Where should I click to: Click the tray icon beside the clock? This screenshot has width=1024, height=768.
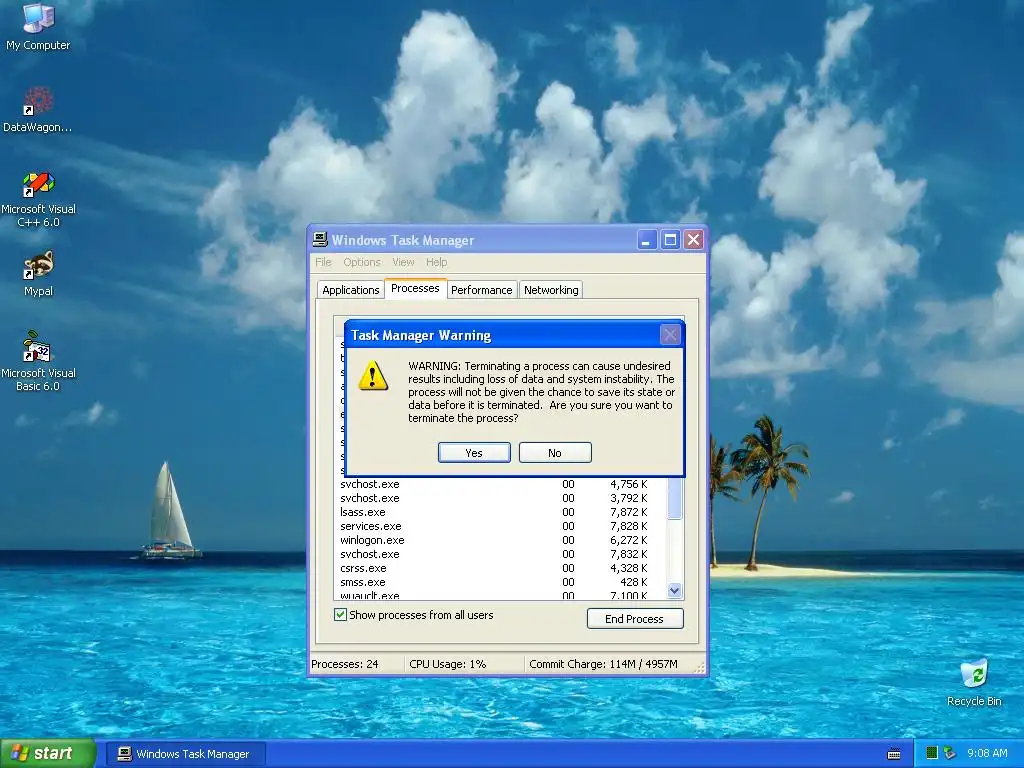click(x=950, y=753)
